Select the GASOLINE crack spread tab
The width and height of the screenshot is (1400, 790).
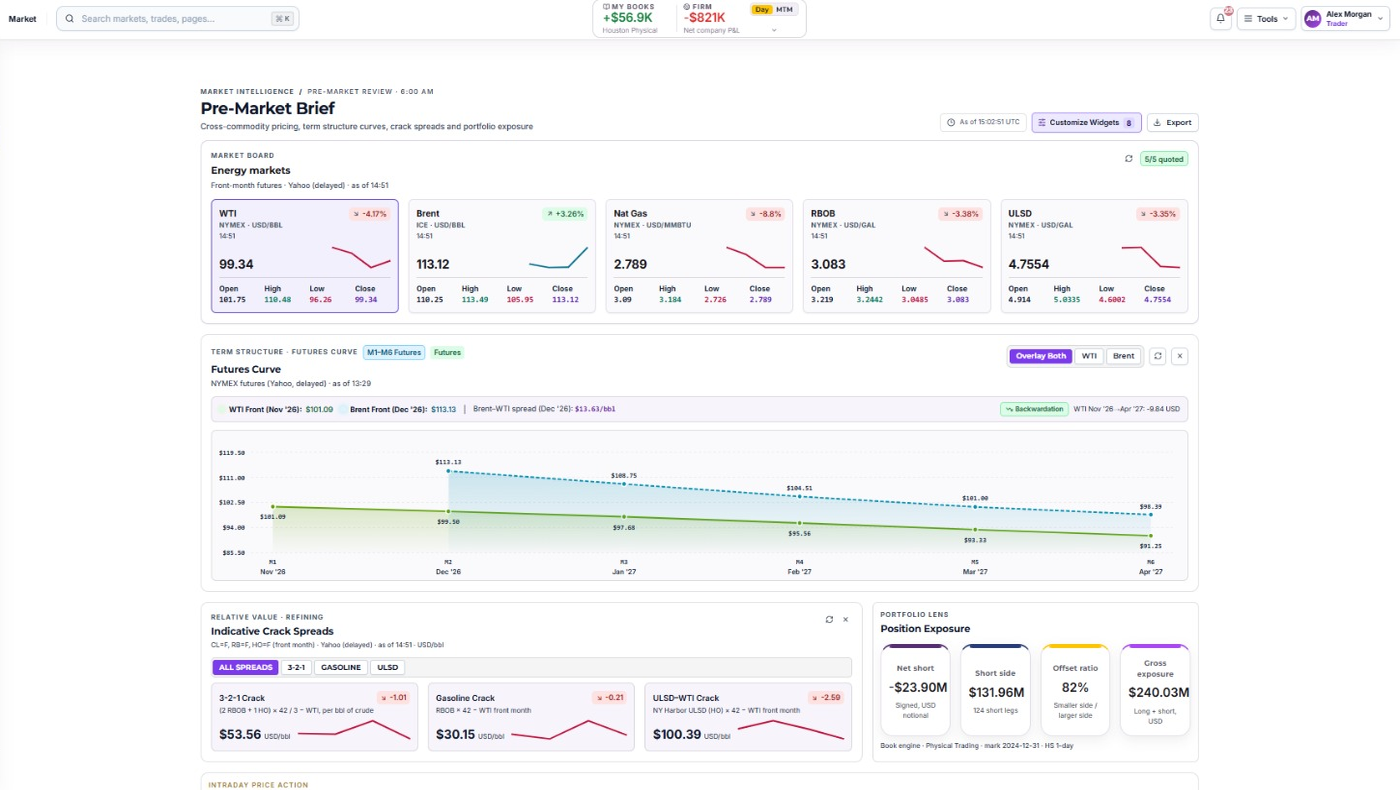click(x=341, y=667)
